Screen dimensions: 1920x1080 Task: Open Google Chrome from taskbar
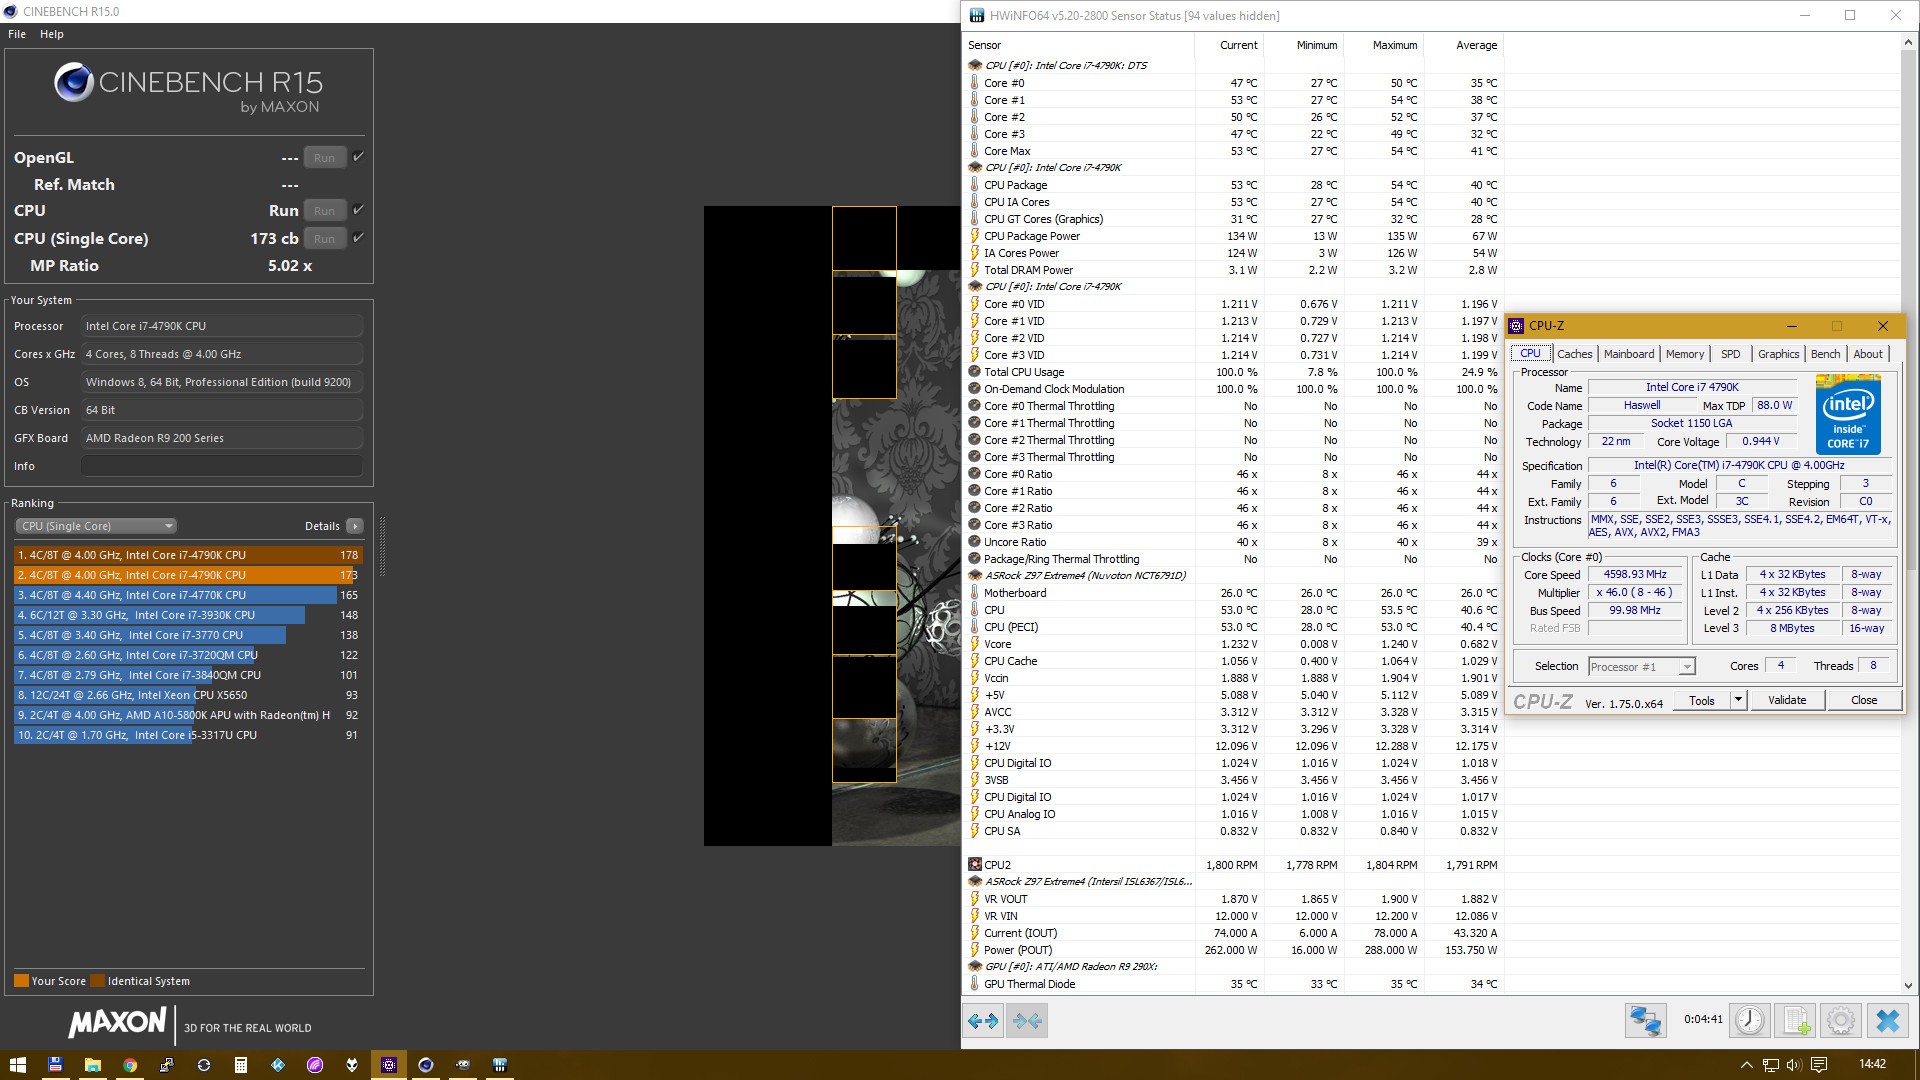tap(129, 1065)
